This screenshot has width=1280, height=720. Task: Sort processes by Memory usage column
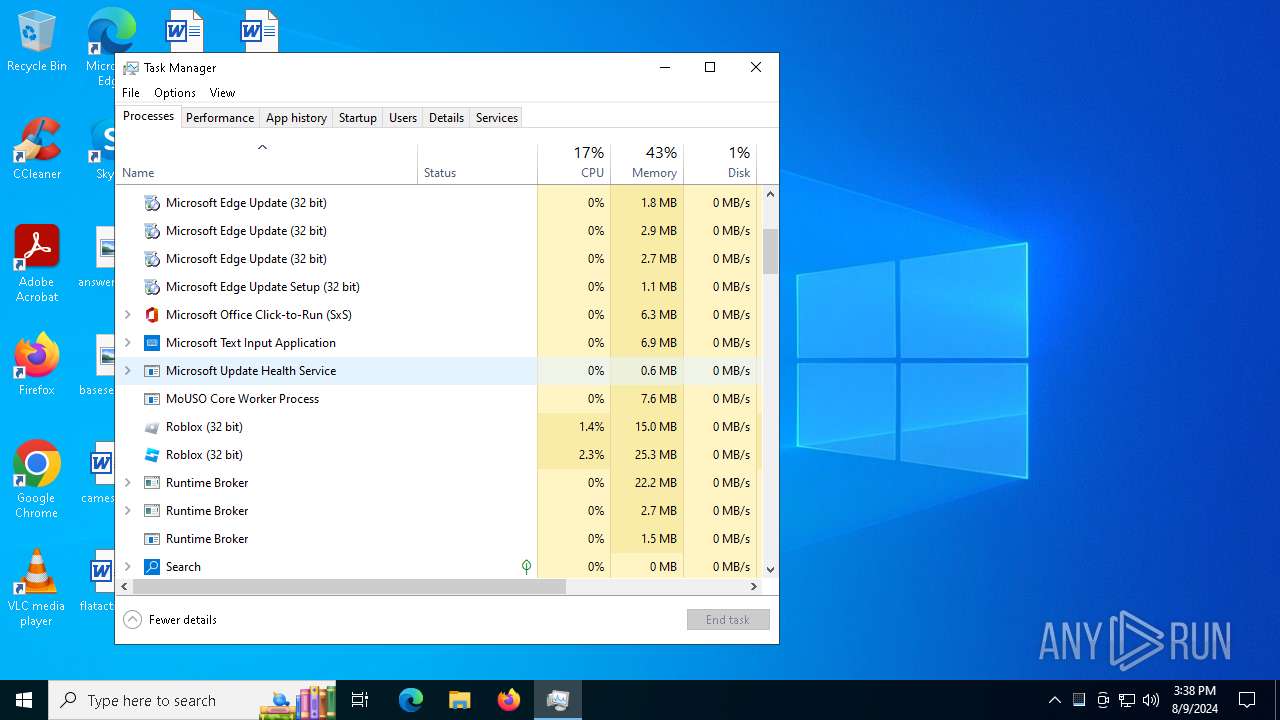coord(647,164)
